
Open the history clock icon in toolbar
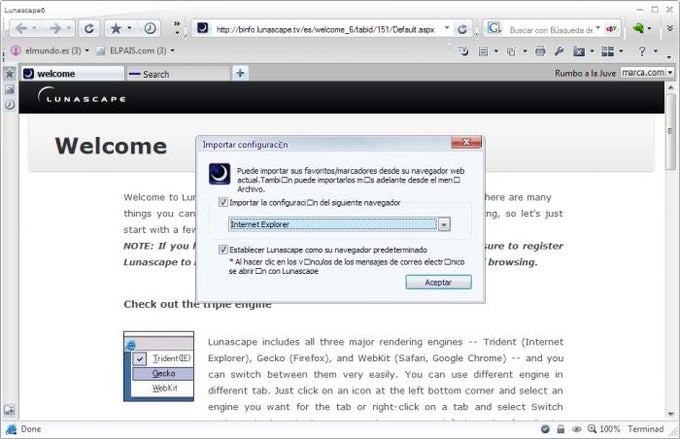coord(150,29)
